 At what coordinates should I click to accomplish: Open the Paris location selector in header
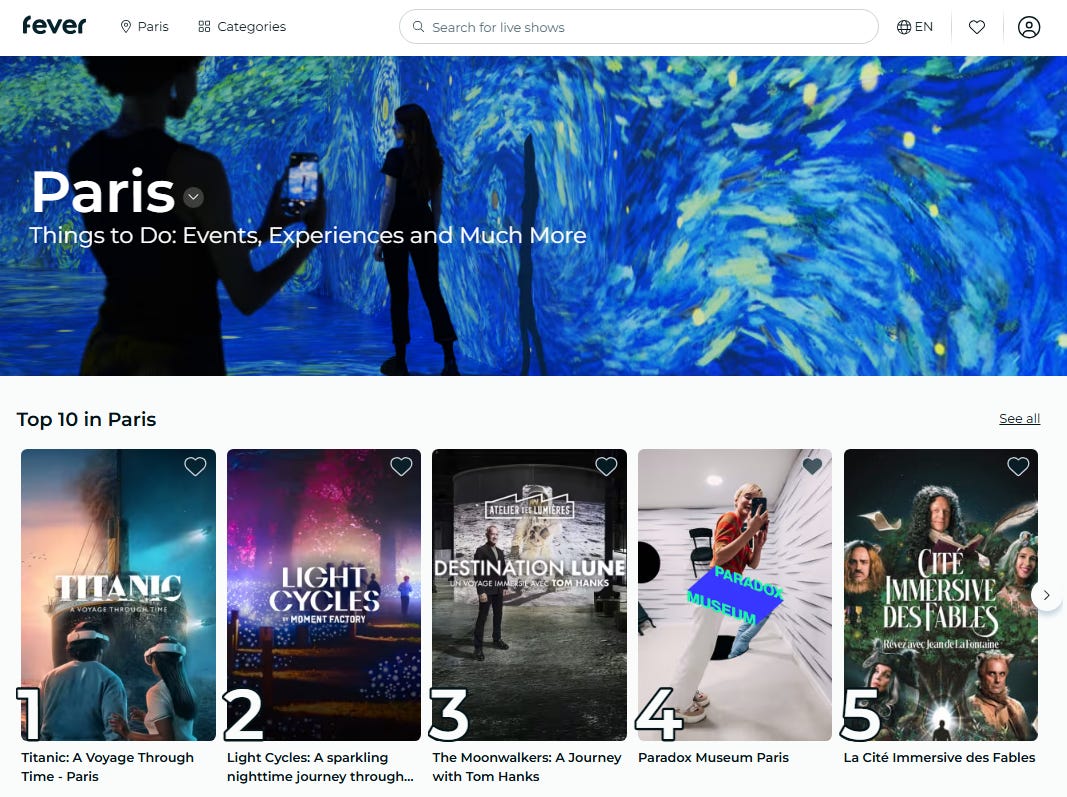coord(144,27)
